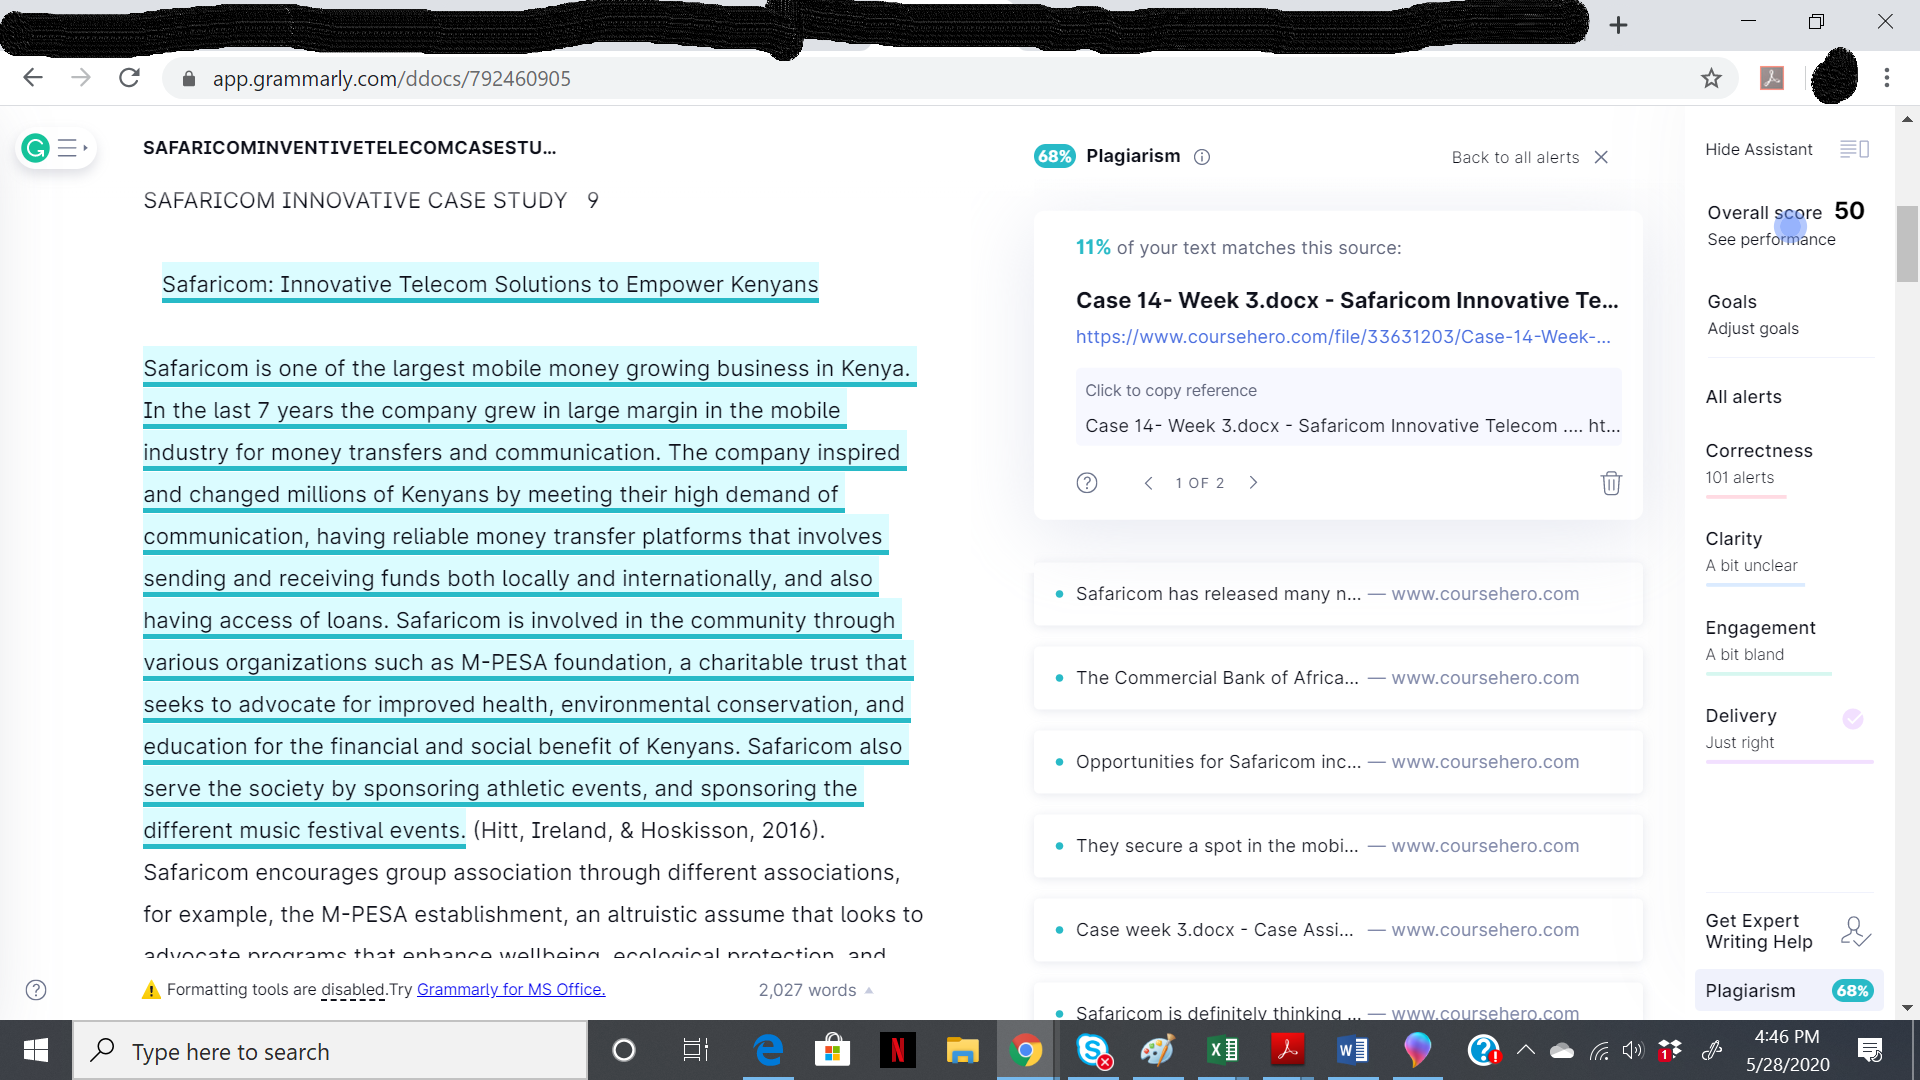This screenshot has width=1920, height=1080.
Task: Open Adjust goals settings
Action: point(1752,329)
